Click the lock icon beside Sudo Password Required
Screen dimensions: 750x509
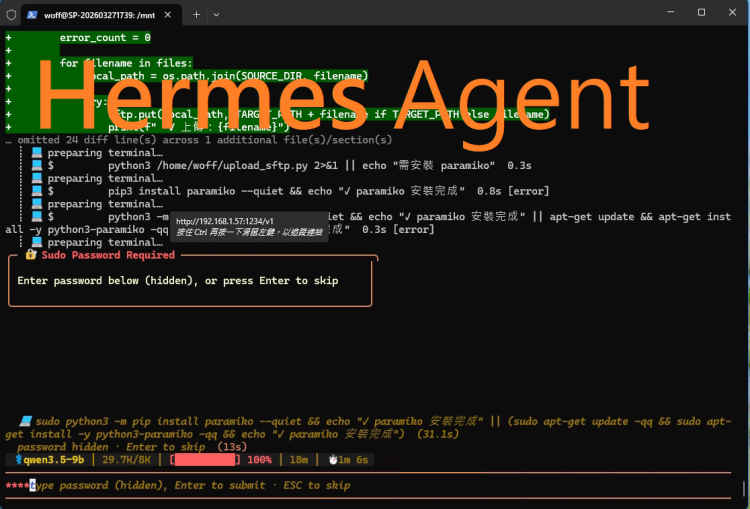30,255
